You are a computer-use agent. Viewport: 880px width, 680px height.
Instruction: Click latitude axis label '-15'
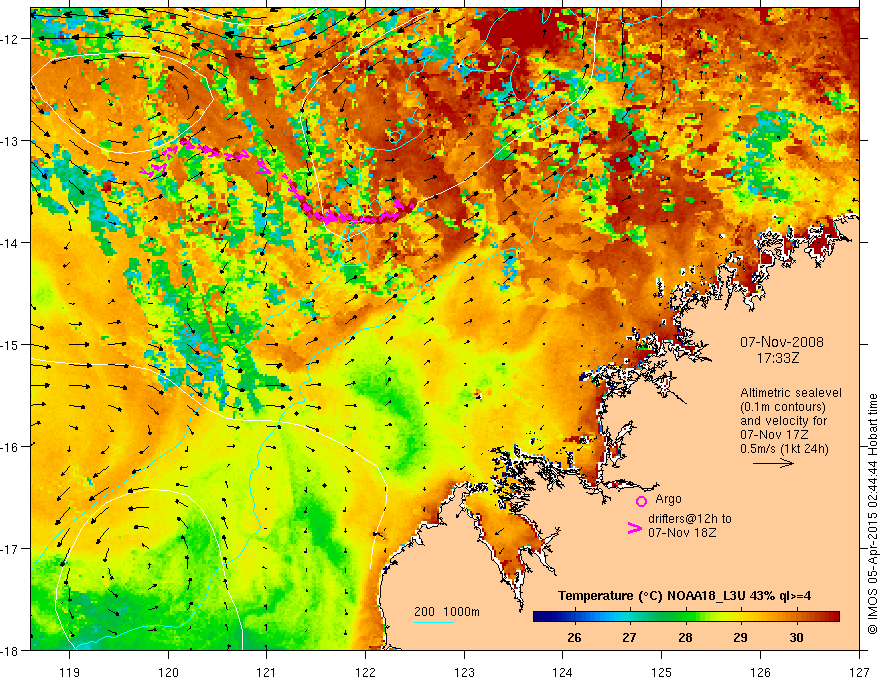(x=11, y=344)
